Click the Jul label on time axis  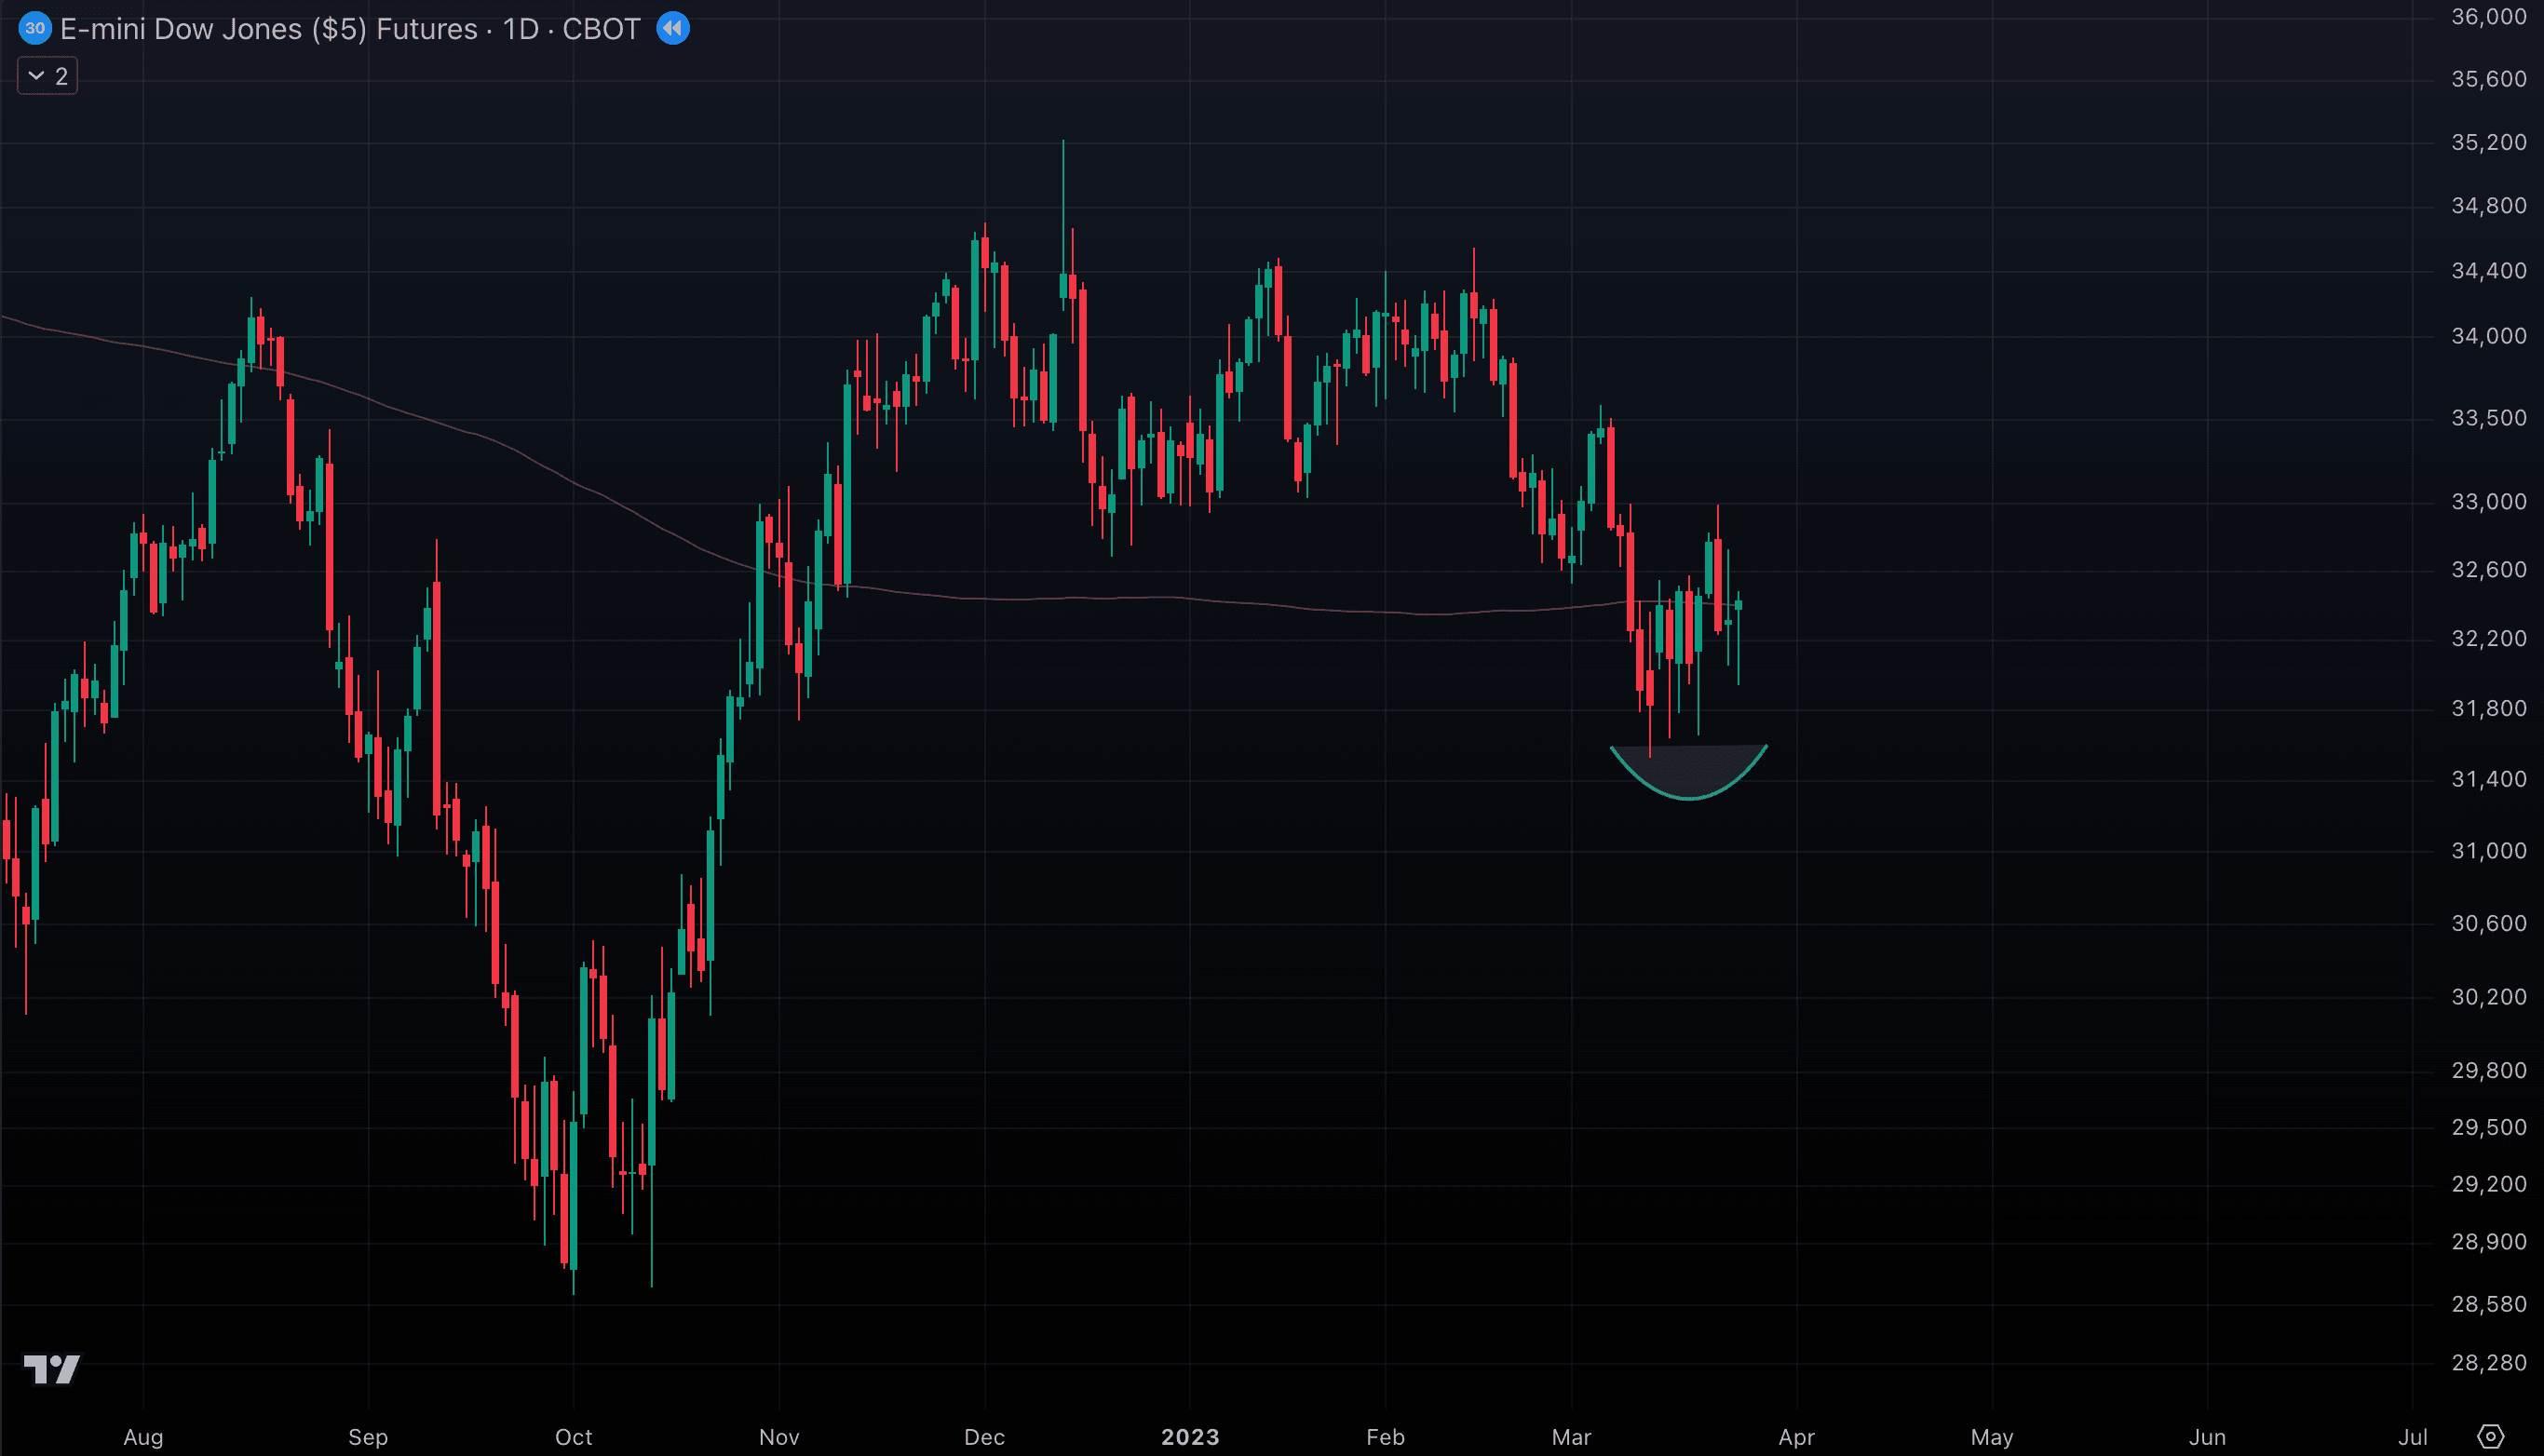(x=2412, y=1437)
